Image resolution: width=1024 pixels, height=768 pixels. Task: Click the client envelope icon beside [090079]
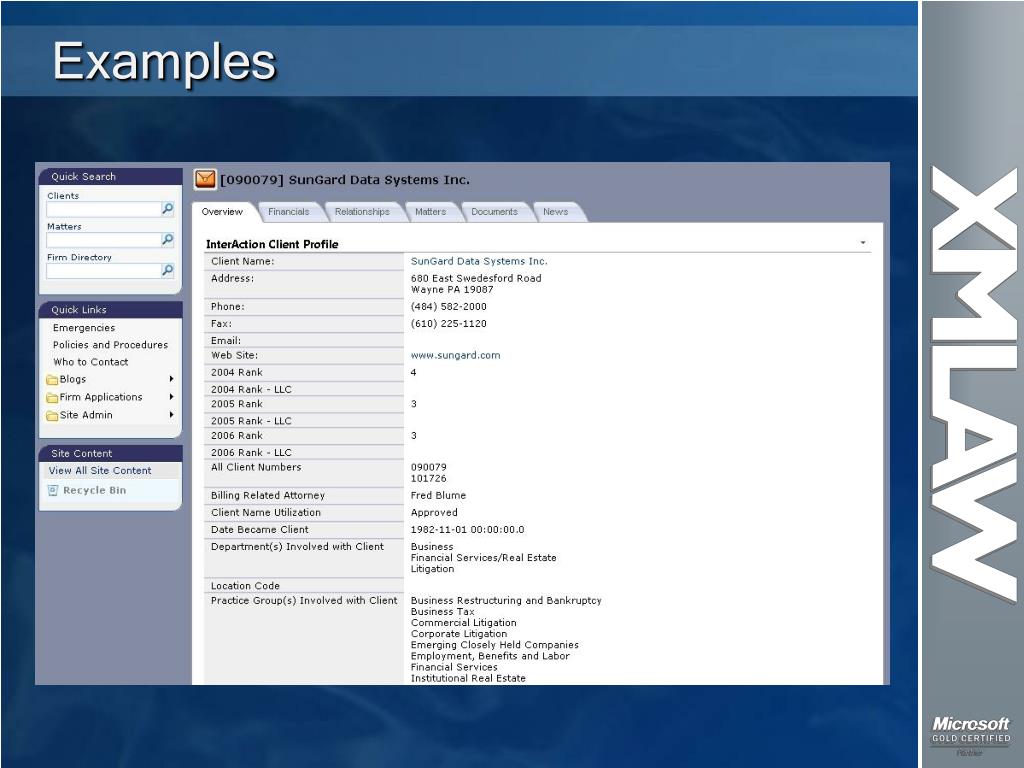[x=205, y=180]
